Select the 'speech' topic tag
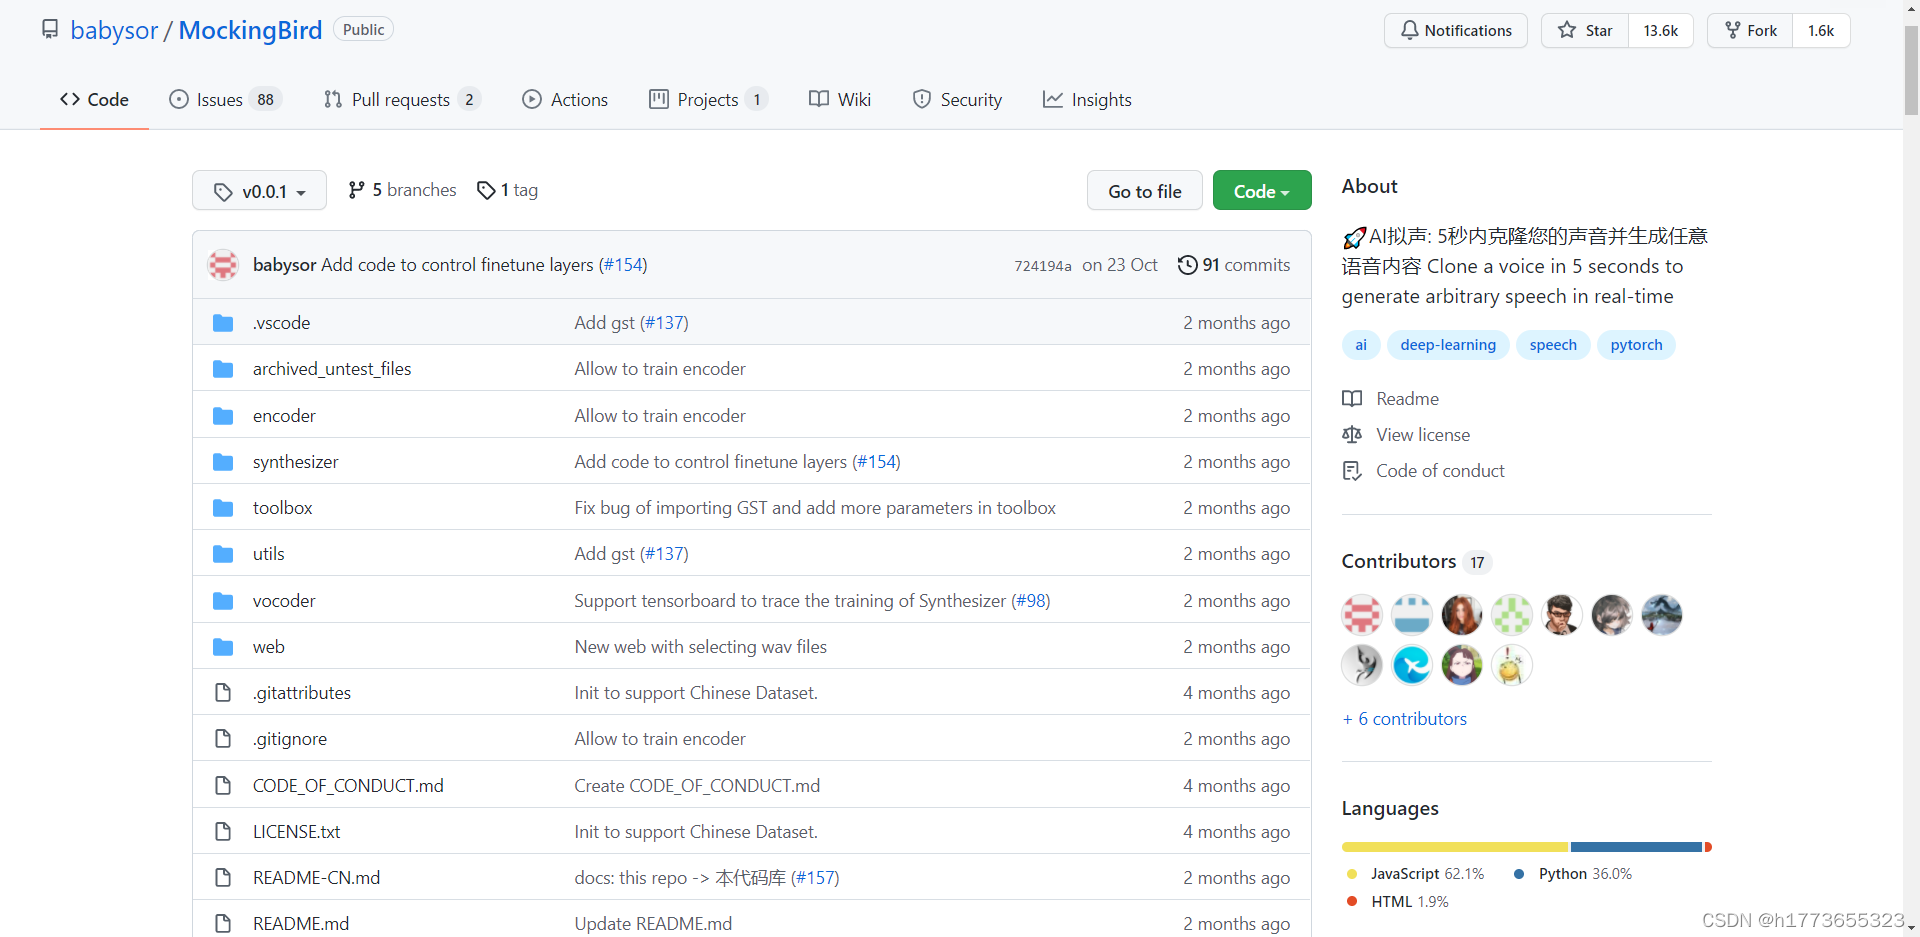Viewport: 1920px width, 937px height. click(x=1553, y=345)
